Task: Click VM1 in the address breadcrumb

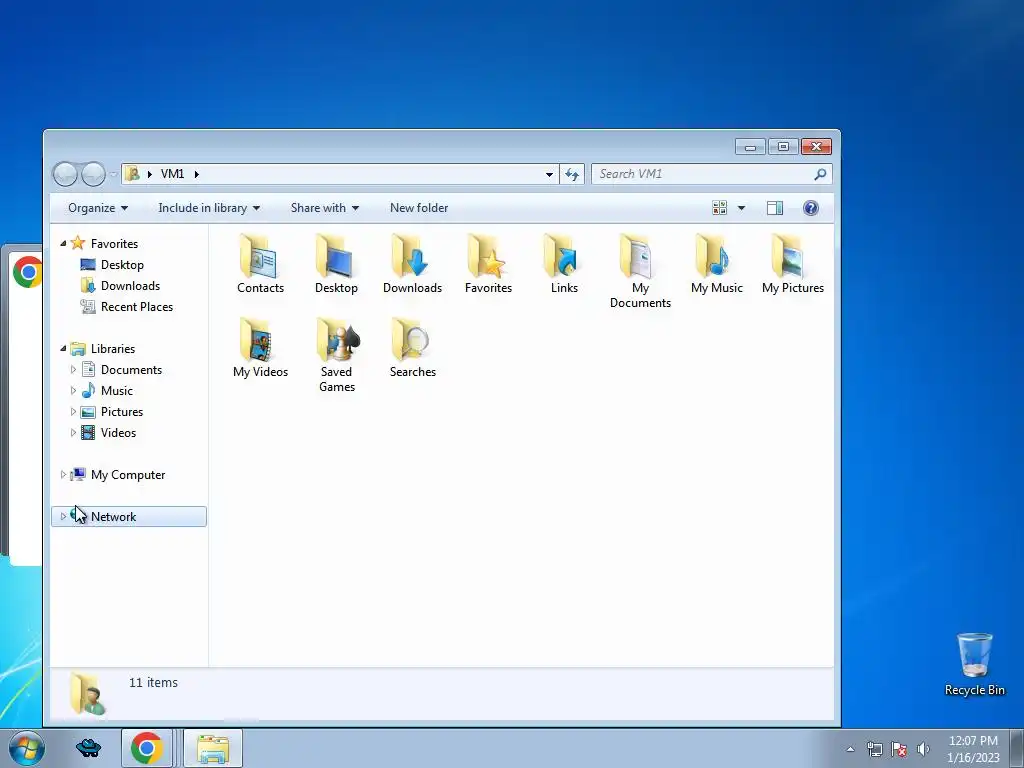Action: coord(172,174)
